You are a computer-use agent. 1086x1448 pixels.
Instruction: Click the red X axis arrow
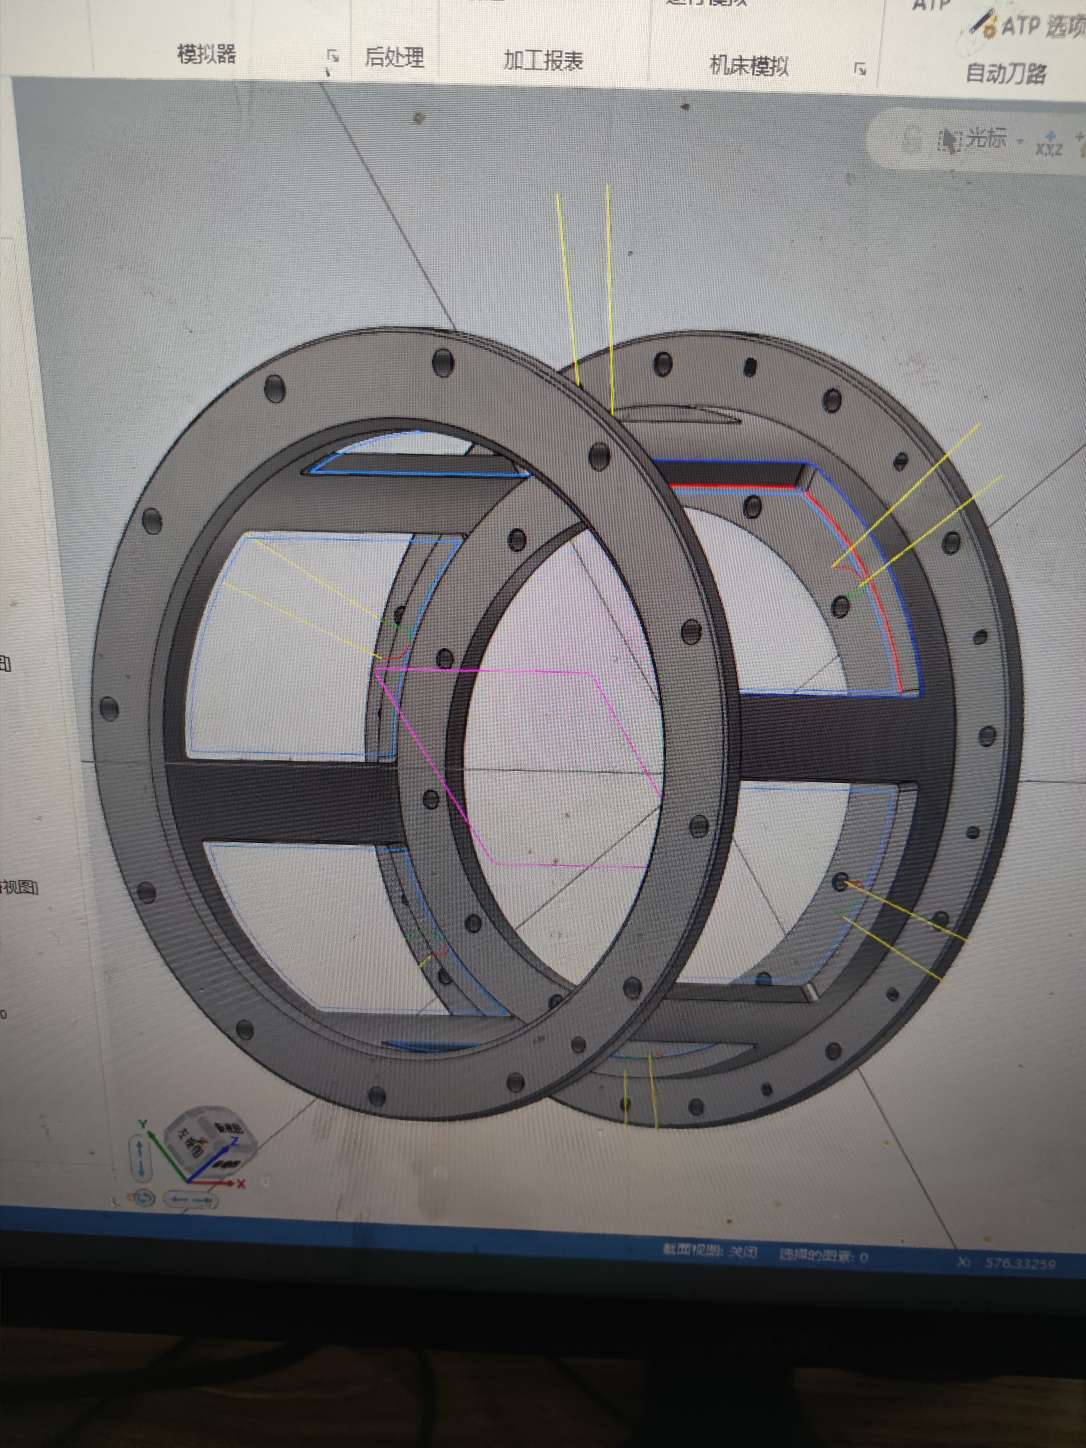click(237, 1183)
